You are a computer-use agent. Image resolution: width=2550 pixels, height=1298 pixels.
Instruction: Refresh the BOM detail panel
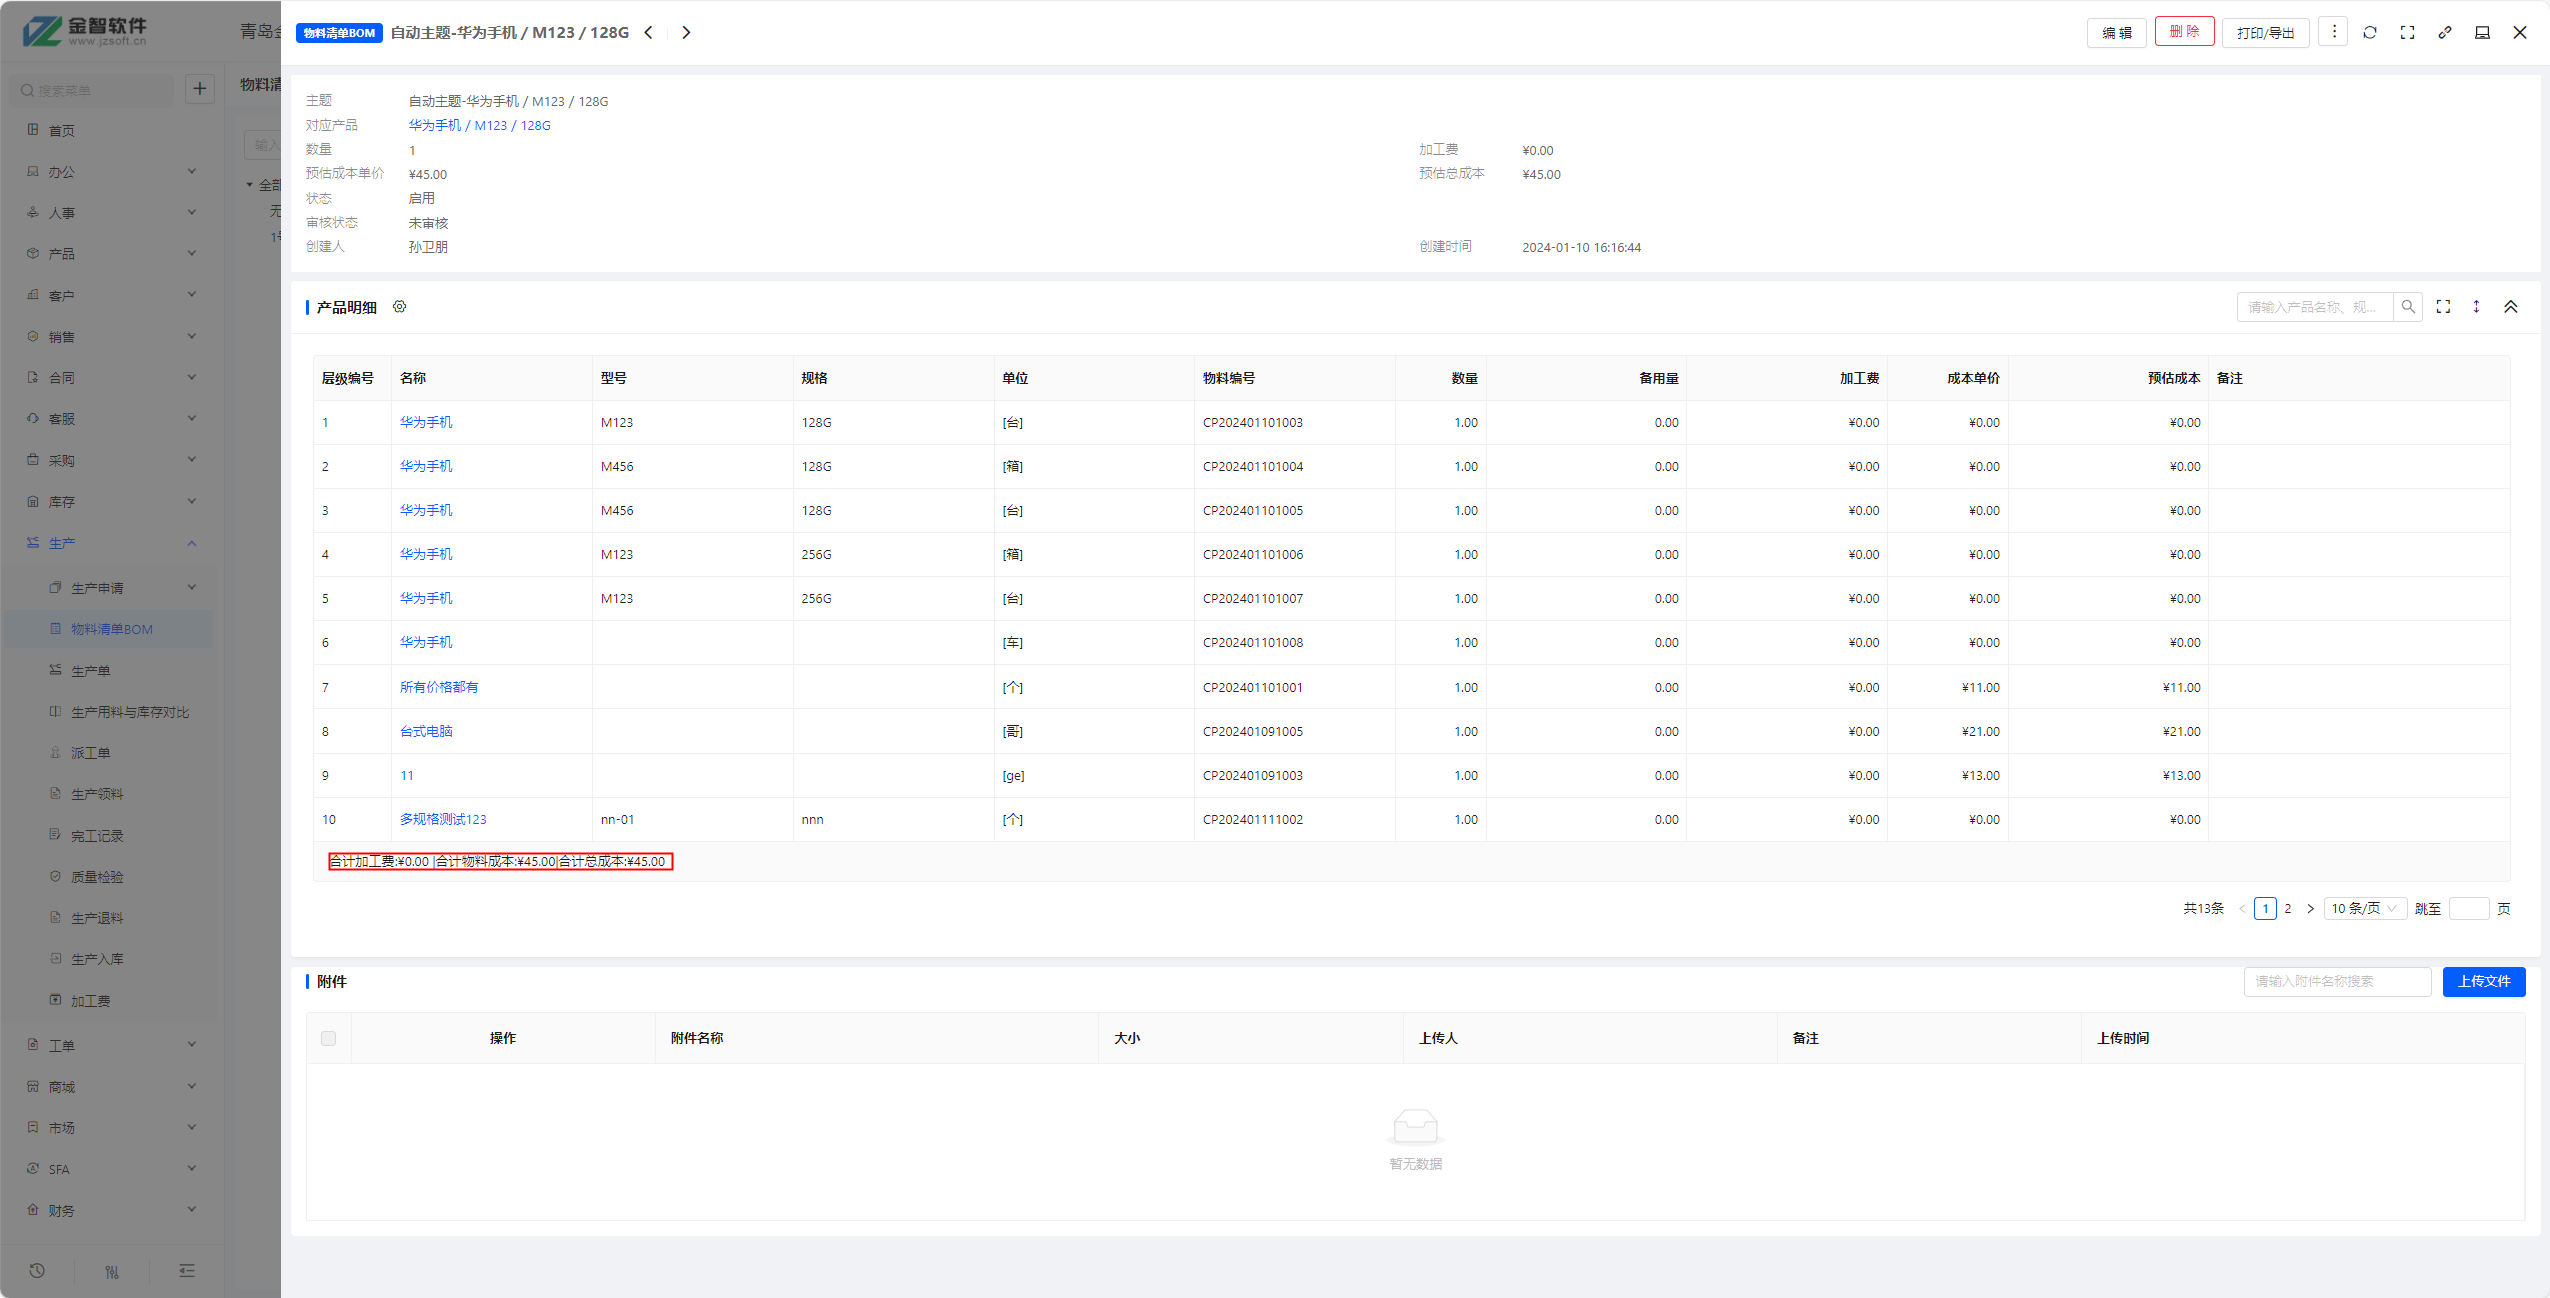(2370, 32)
